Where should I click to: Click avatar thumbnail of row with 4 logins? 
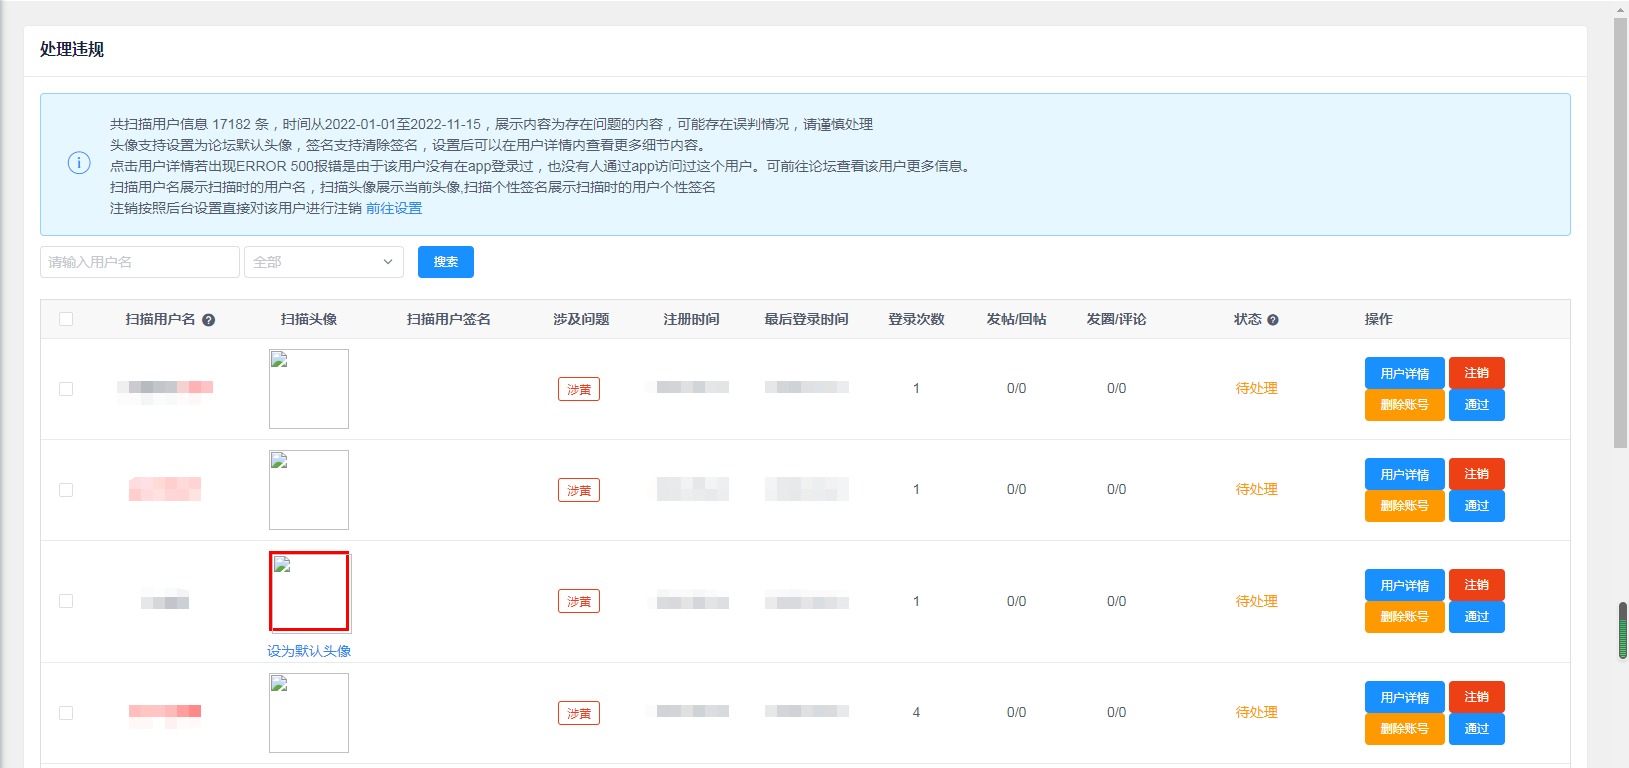pos(309,713)
